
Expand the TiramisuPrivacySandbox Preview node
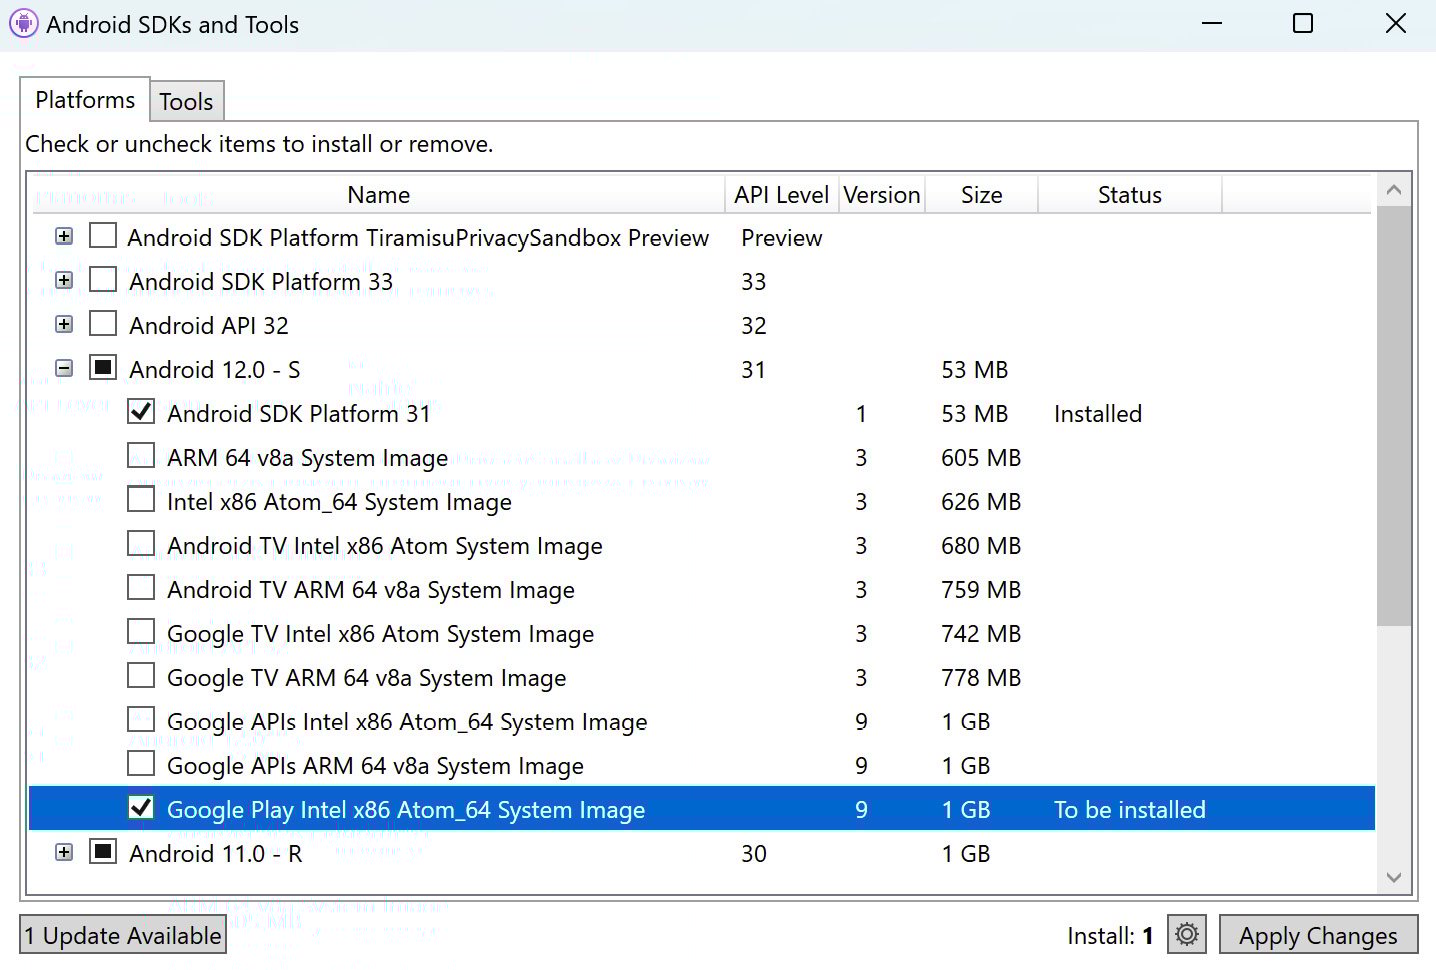click(64, 236)
